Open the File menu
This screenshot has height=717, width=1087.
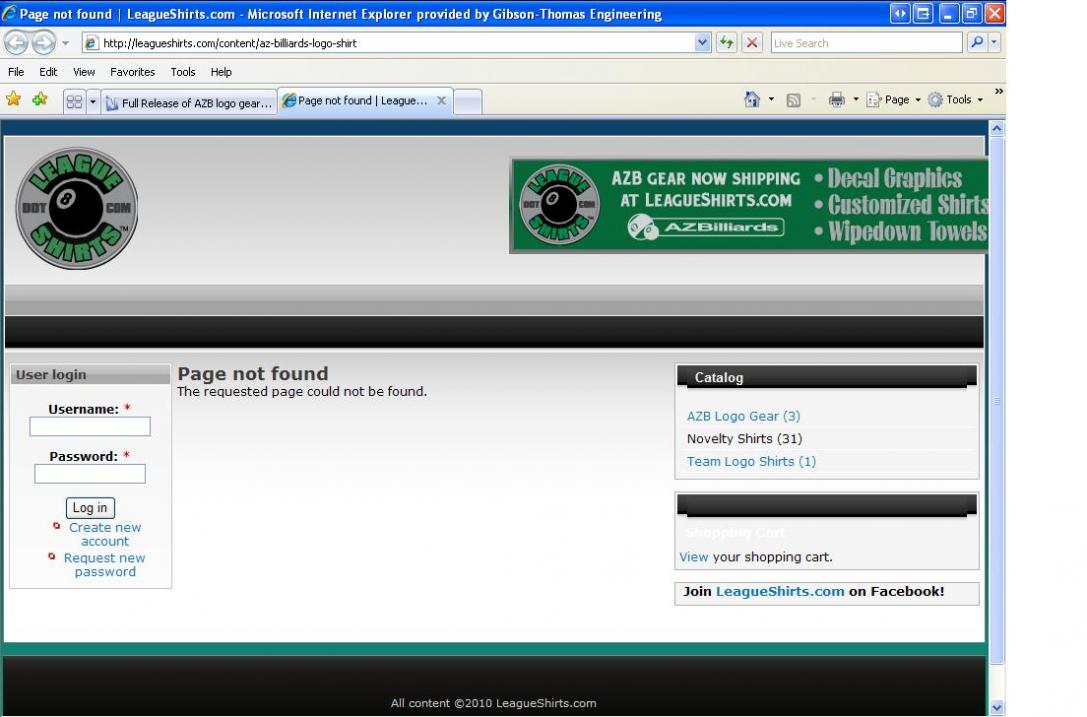[16, 72]
